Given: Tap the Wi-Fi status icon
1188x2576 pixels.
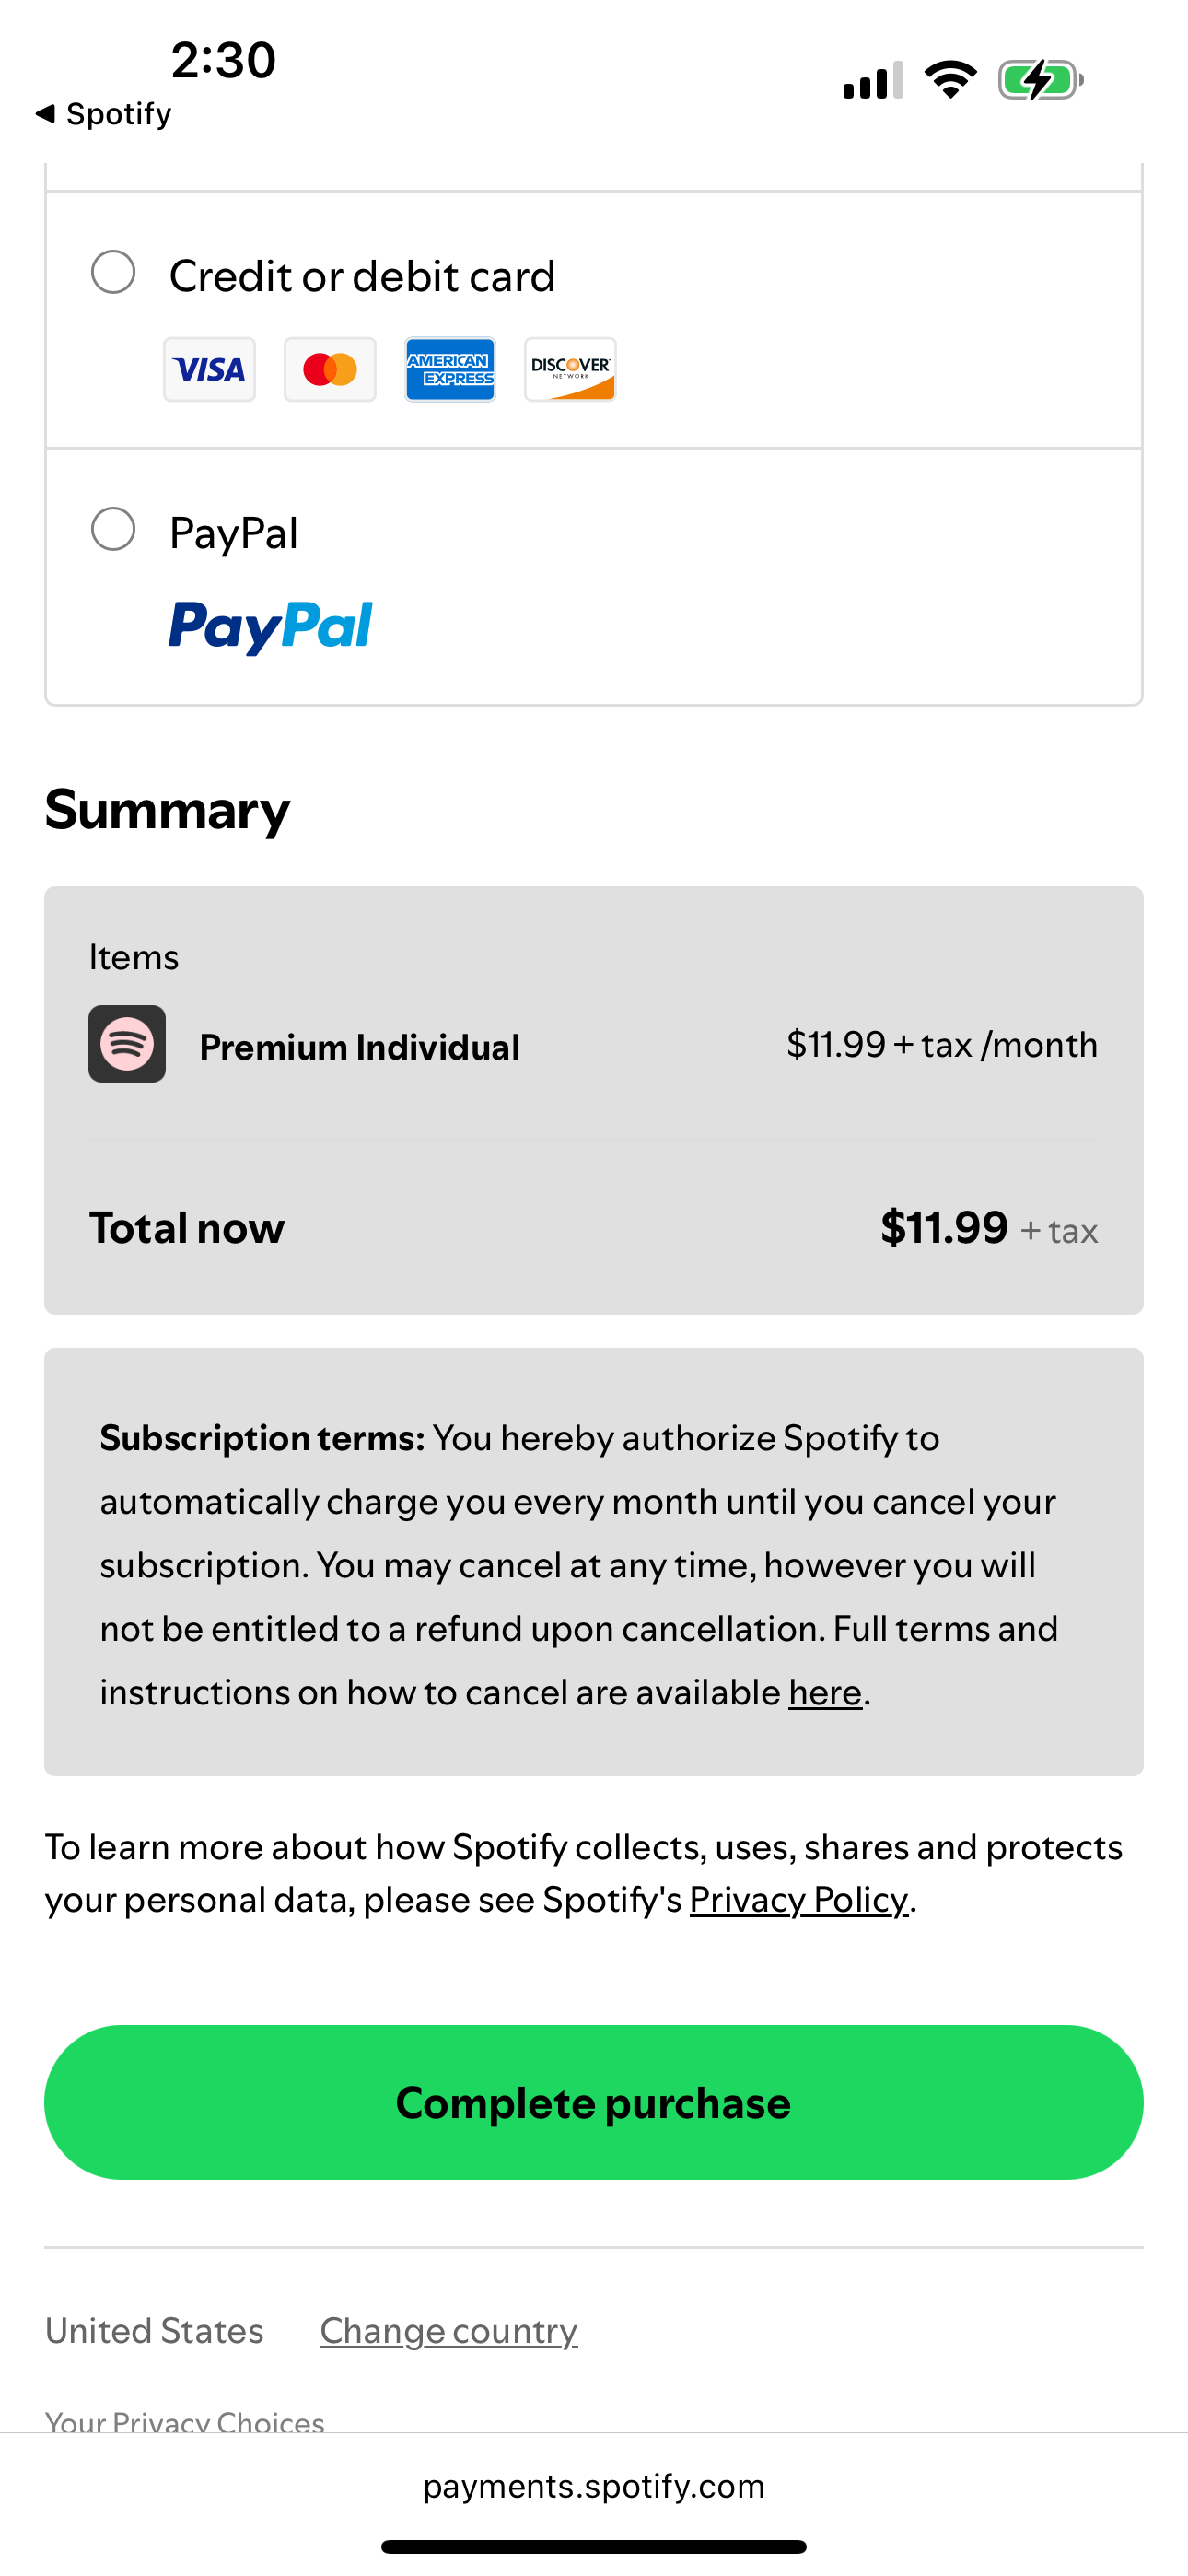Looking at the screenshot, I should (x=950, y=80).
